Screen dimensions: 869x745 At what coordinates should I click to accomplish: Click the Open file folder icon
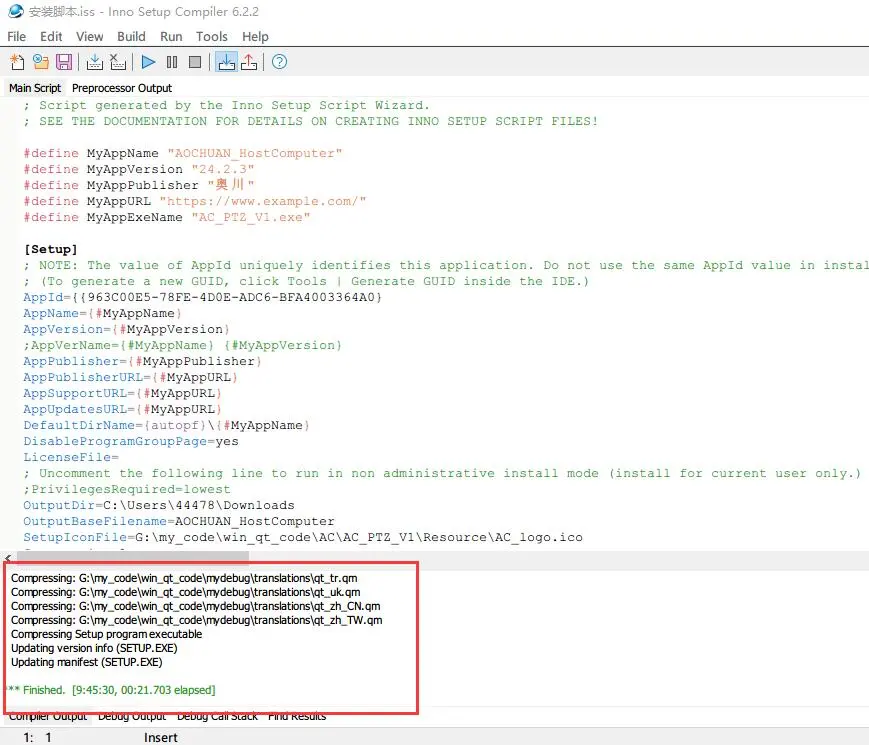pyautogui.click(x=40, y=62)
